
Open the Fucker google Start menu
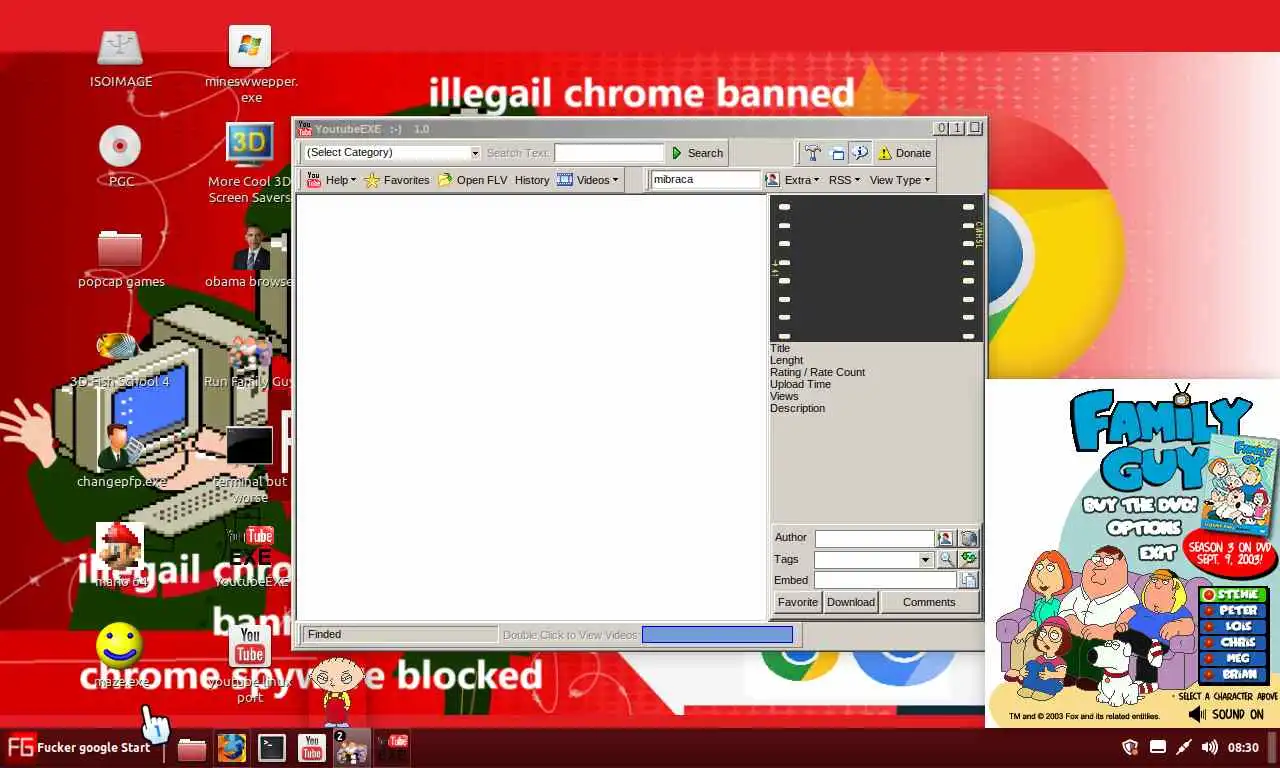pyautogui.click(x=79, y=747)
